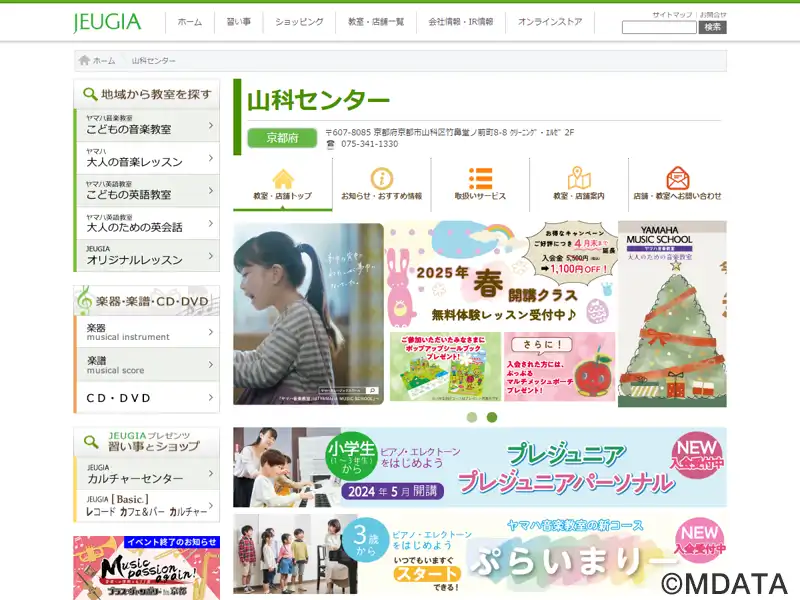Click the JEUGIA logo
Screen dimensions: 800x600
pyautogui.click(x=107, y=22)
